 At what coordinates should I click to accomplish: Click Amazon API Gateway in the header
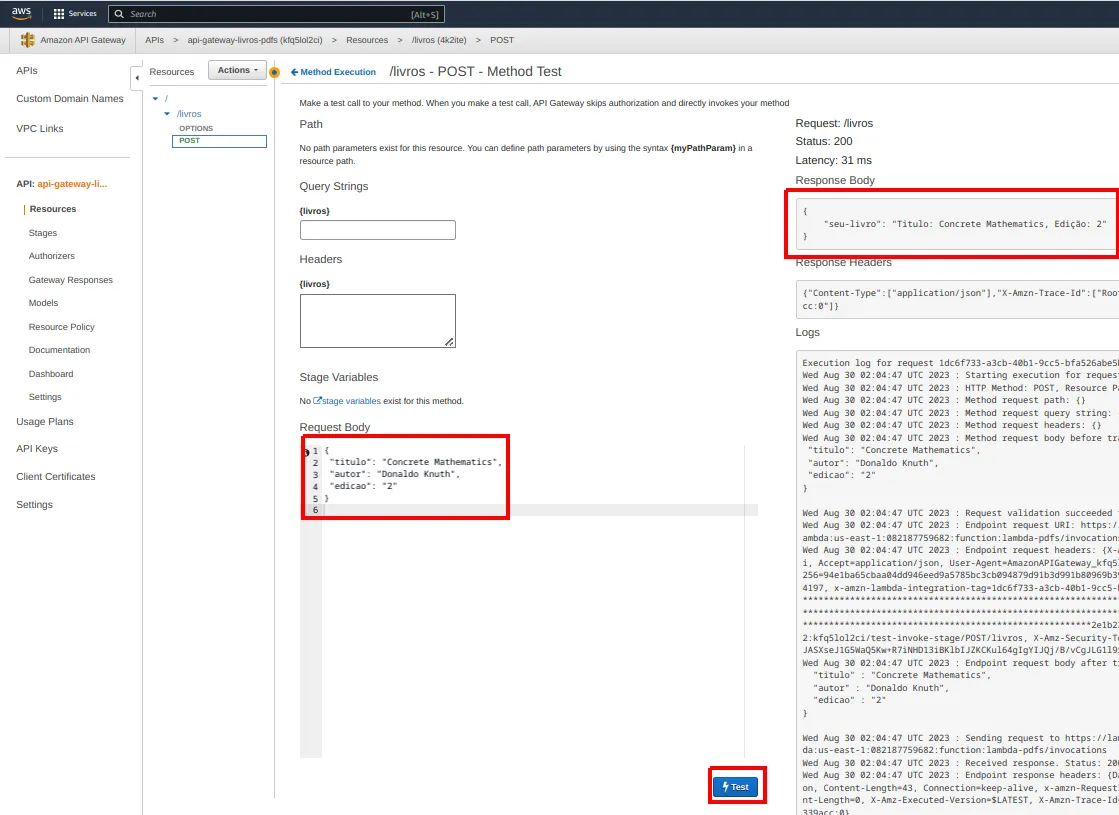coord(83,40)
